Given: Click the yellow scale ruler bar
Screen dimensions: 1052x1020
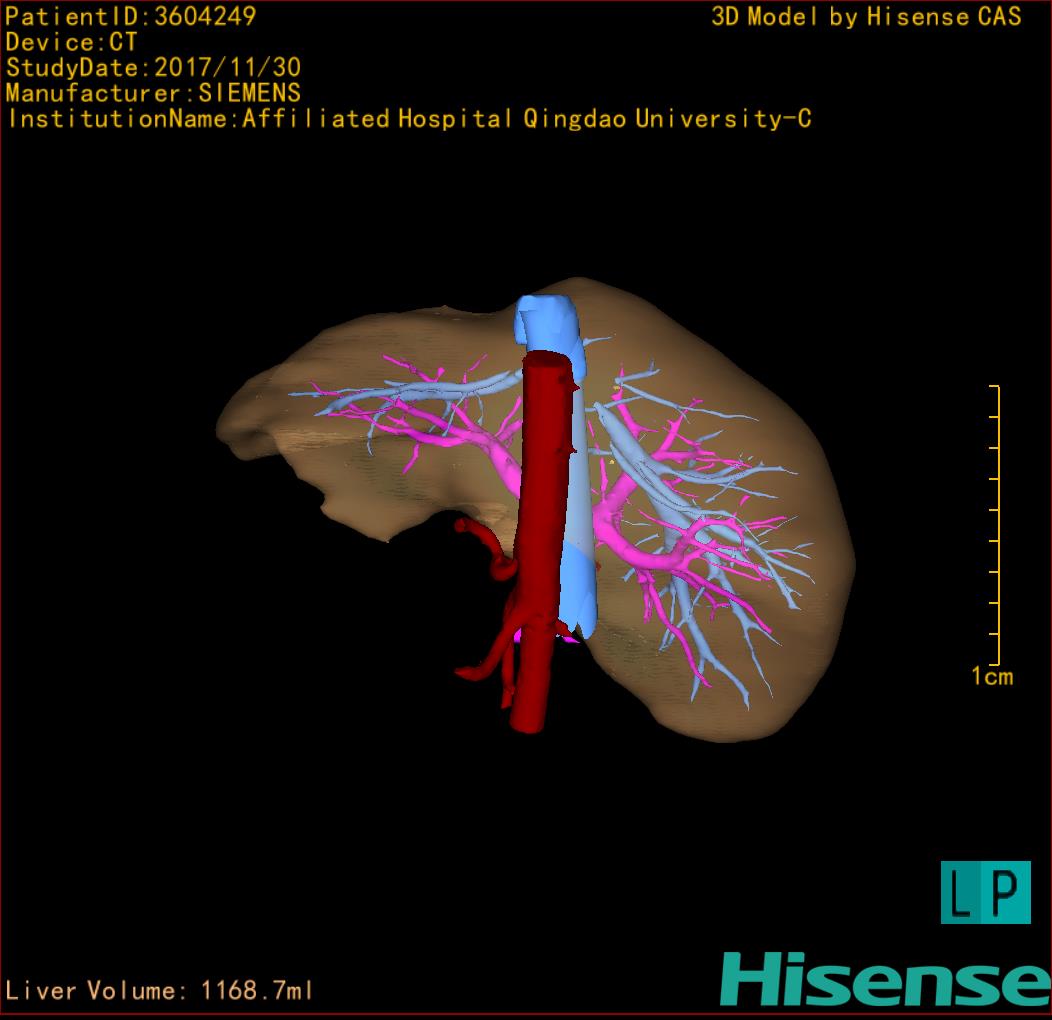Looking at the screenshot, I should coord(997,525).
